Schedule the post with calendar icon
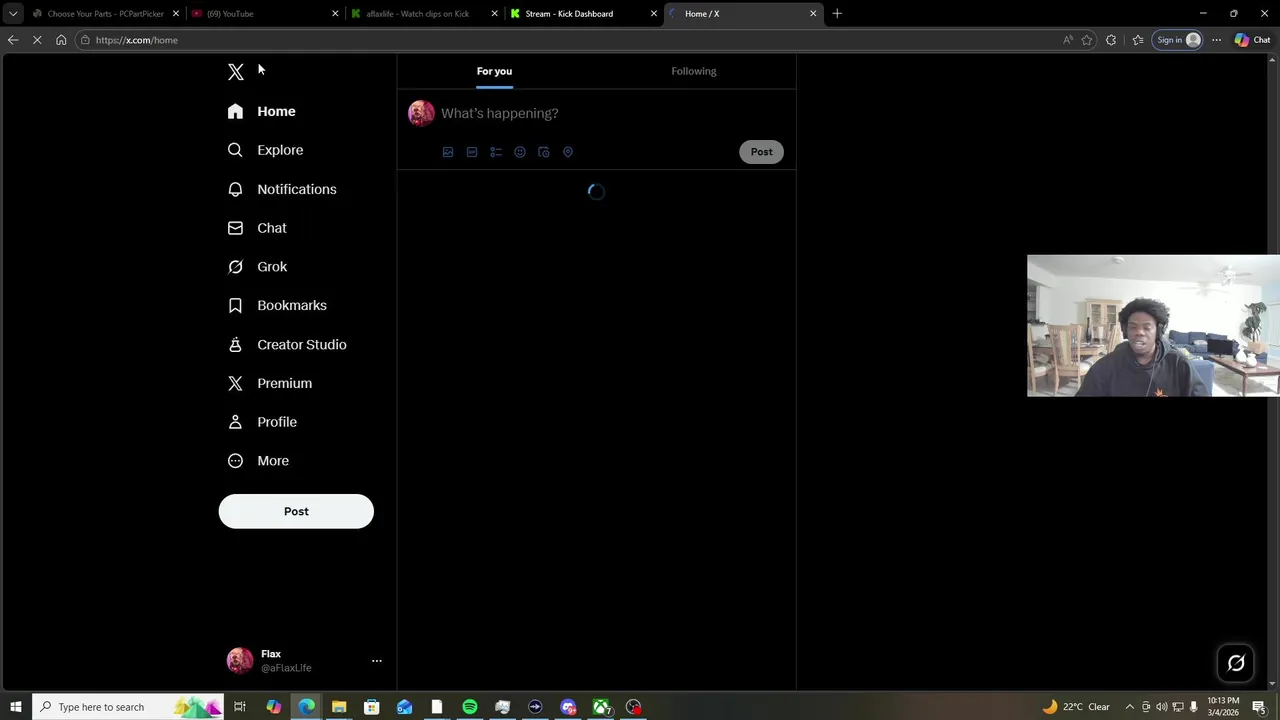This screenshot has height=720, width=1280. tap(544, 152)
